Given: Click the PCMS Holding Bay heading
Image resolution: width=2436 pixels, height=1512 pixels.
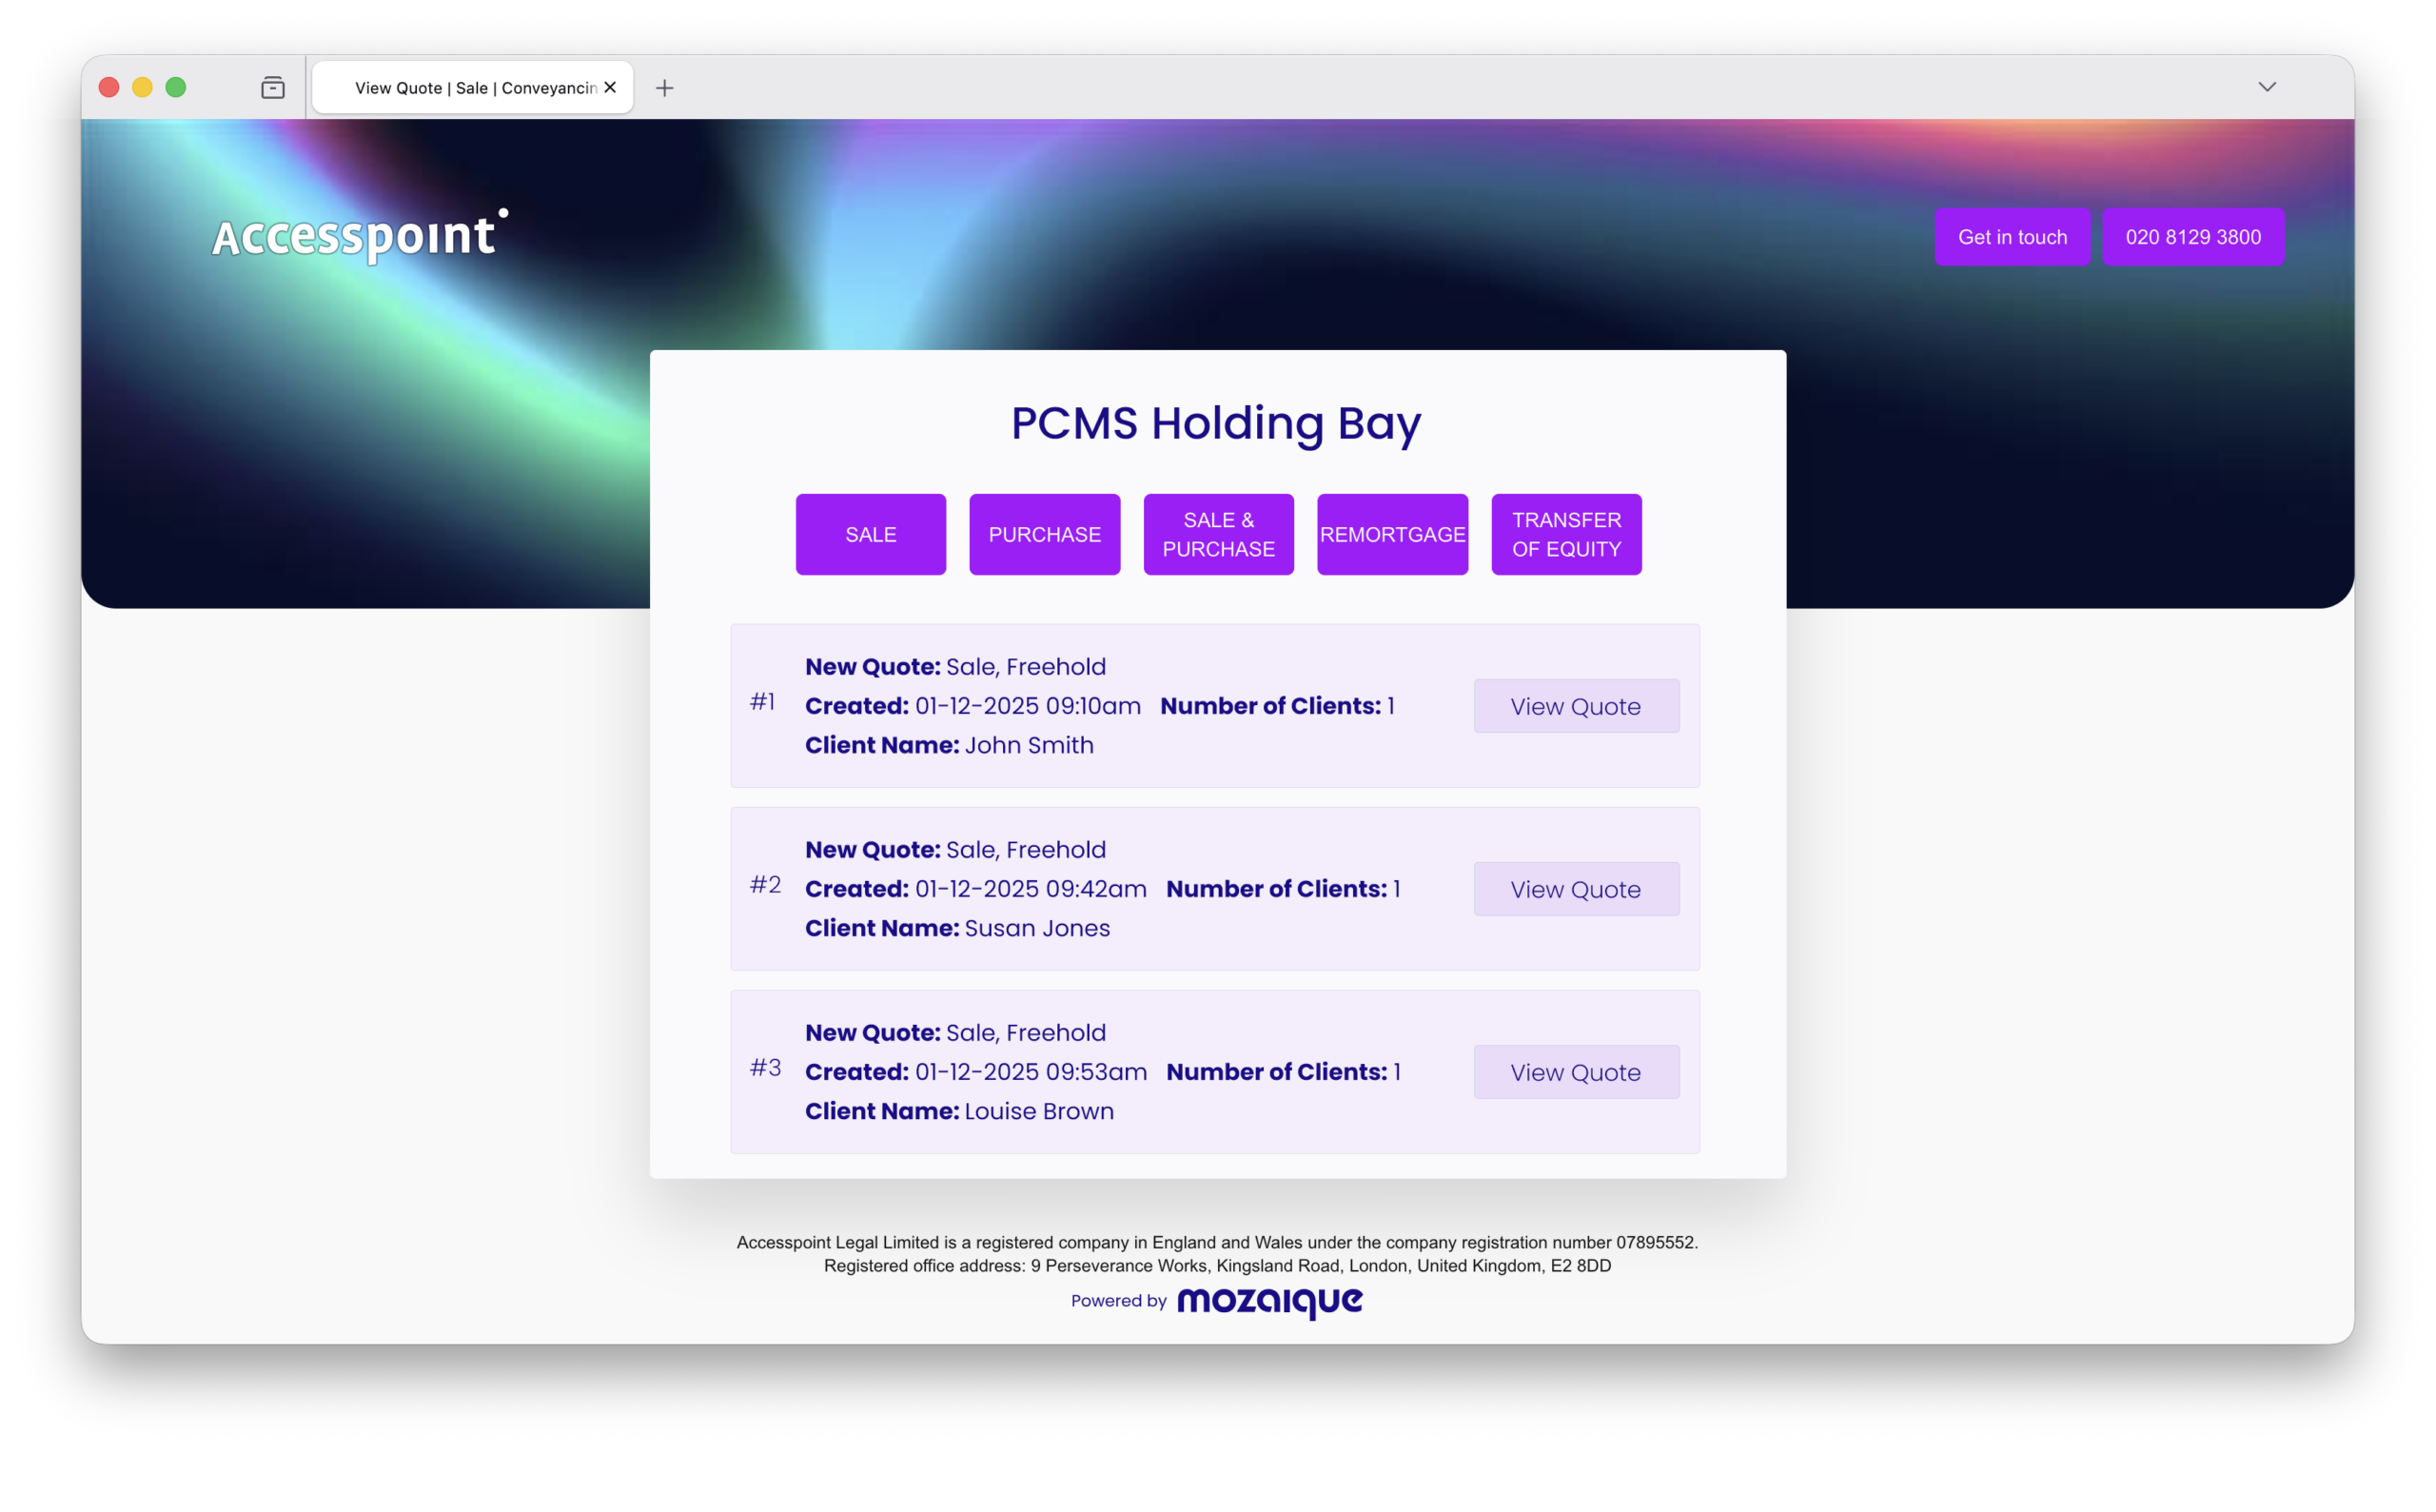Looking at the screenshot, I should [1215, 423].
